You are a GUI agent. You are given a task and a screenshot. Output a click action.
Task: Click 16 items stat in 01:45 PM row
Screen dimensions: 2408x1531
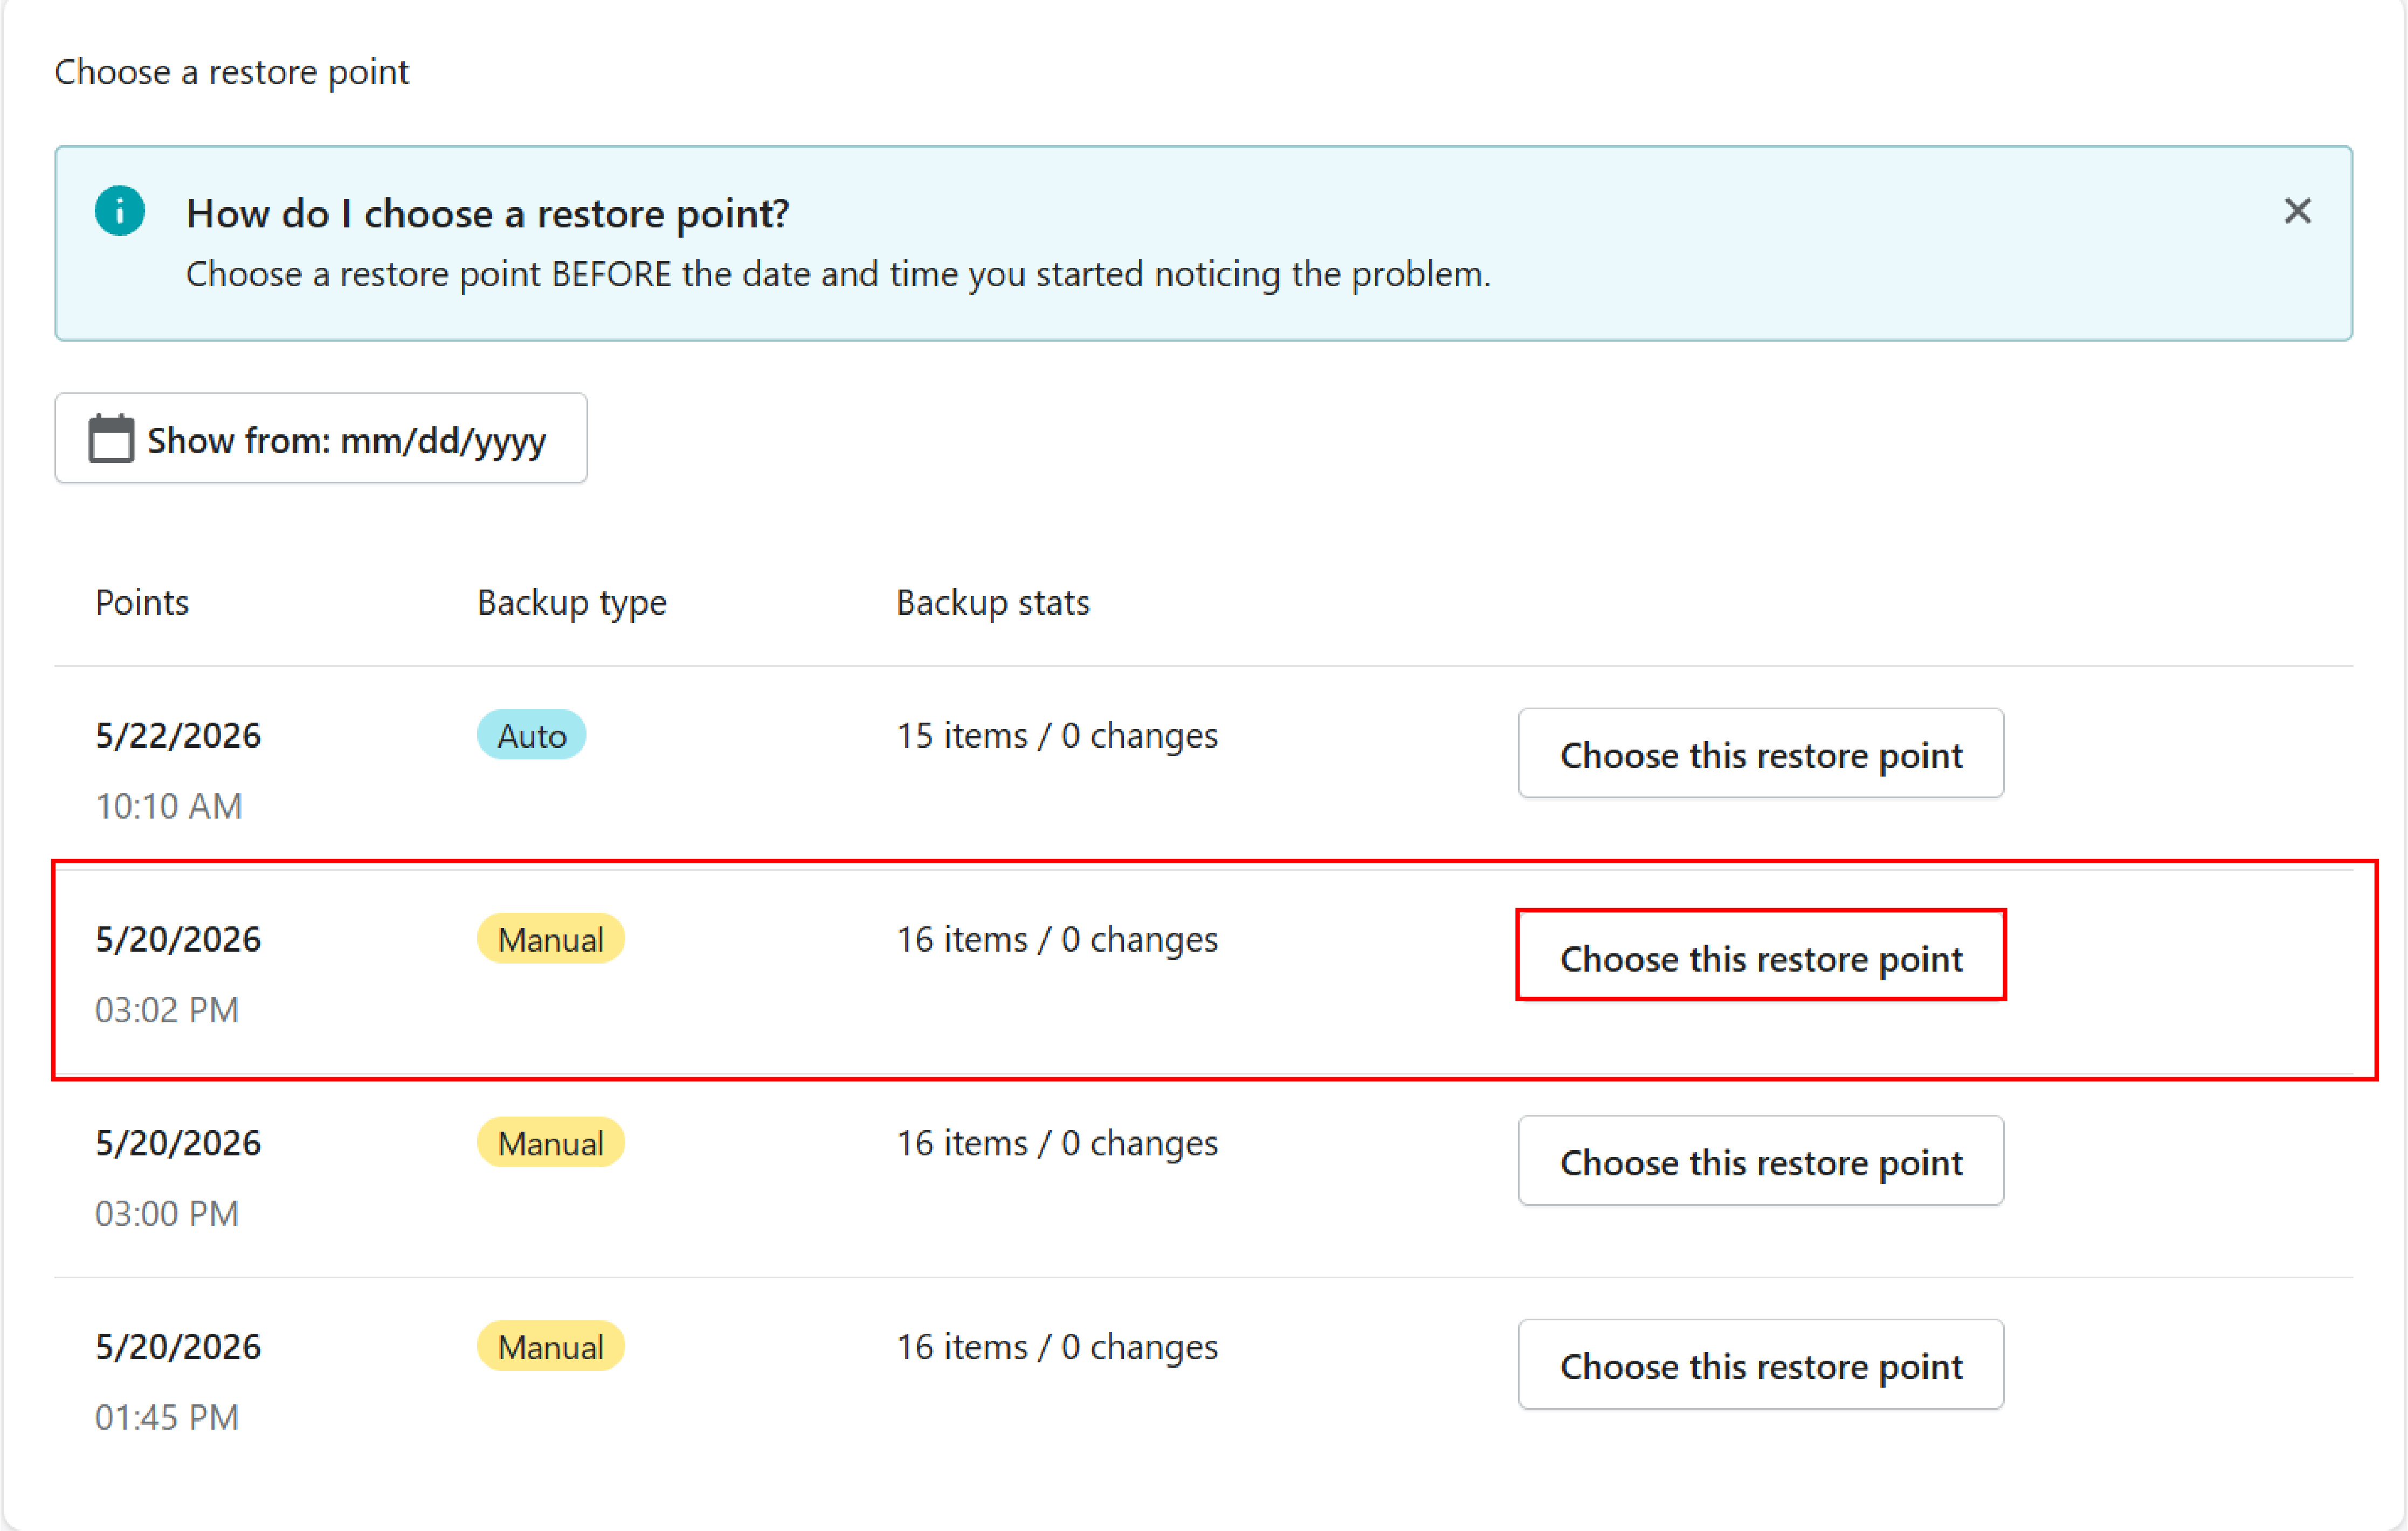click(x=1057, y=1347)
